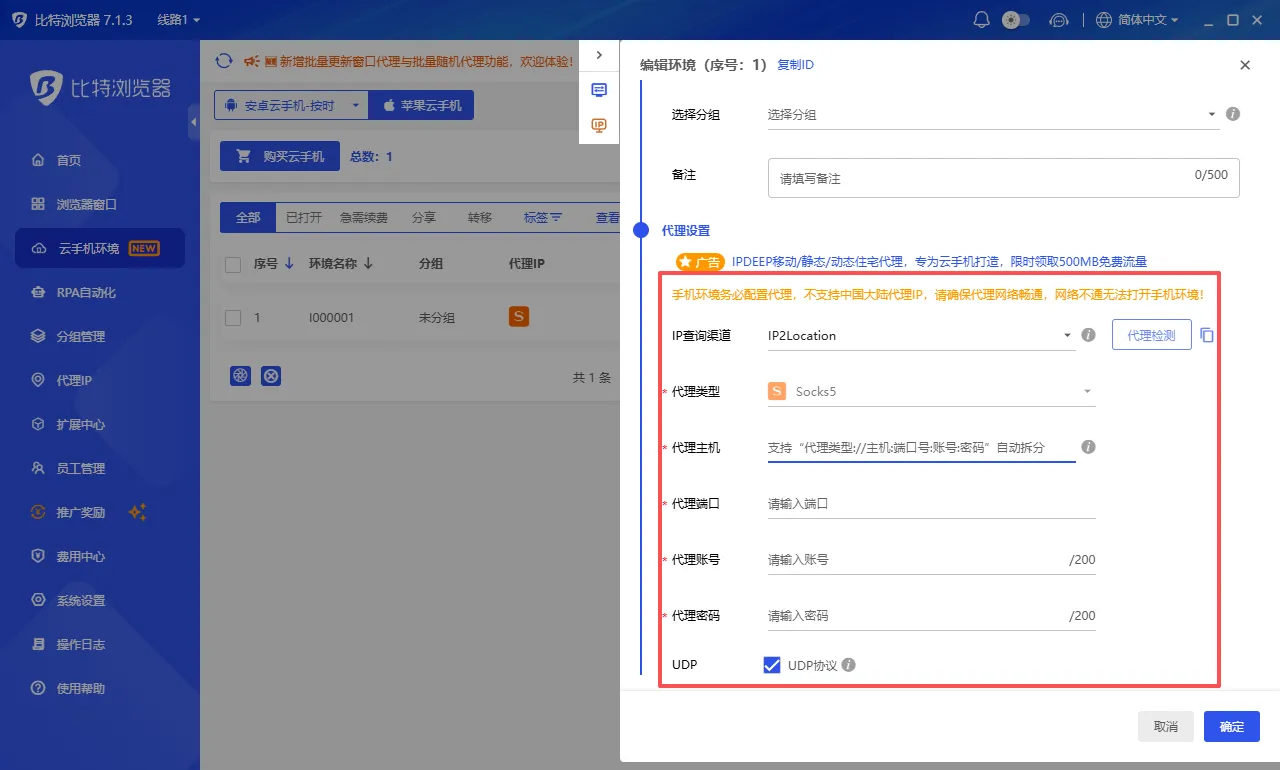Open the 线路1 line dropdown

[178, 20]
